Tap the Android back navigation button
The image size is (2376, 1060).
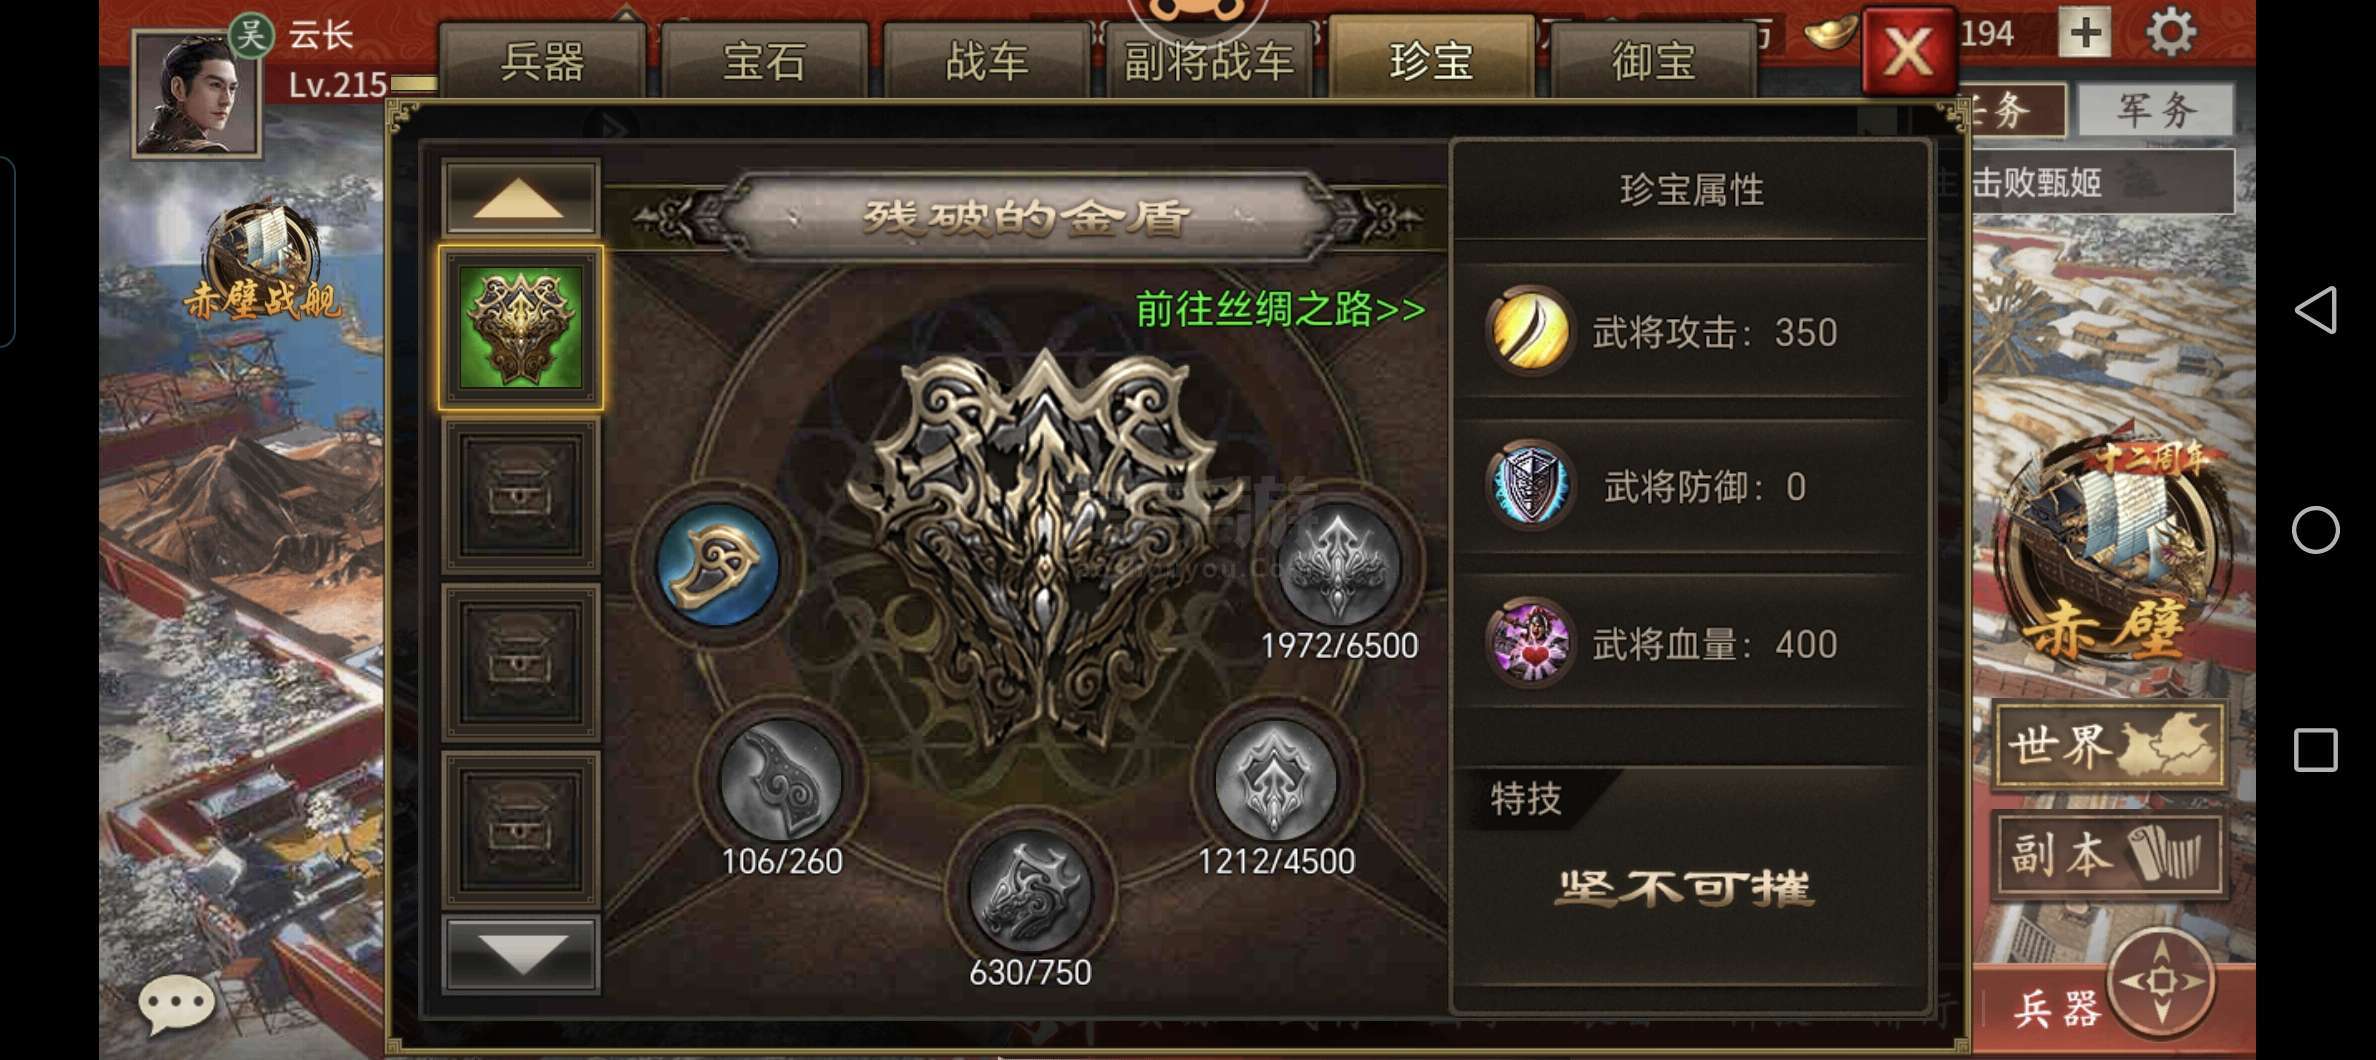pyautogui.click(x=2316, y=310)
